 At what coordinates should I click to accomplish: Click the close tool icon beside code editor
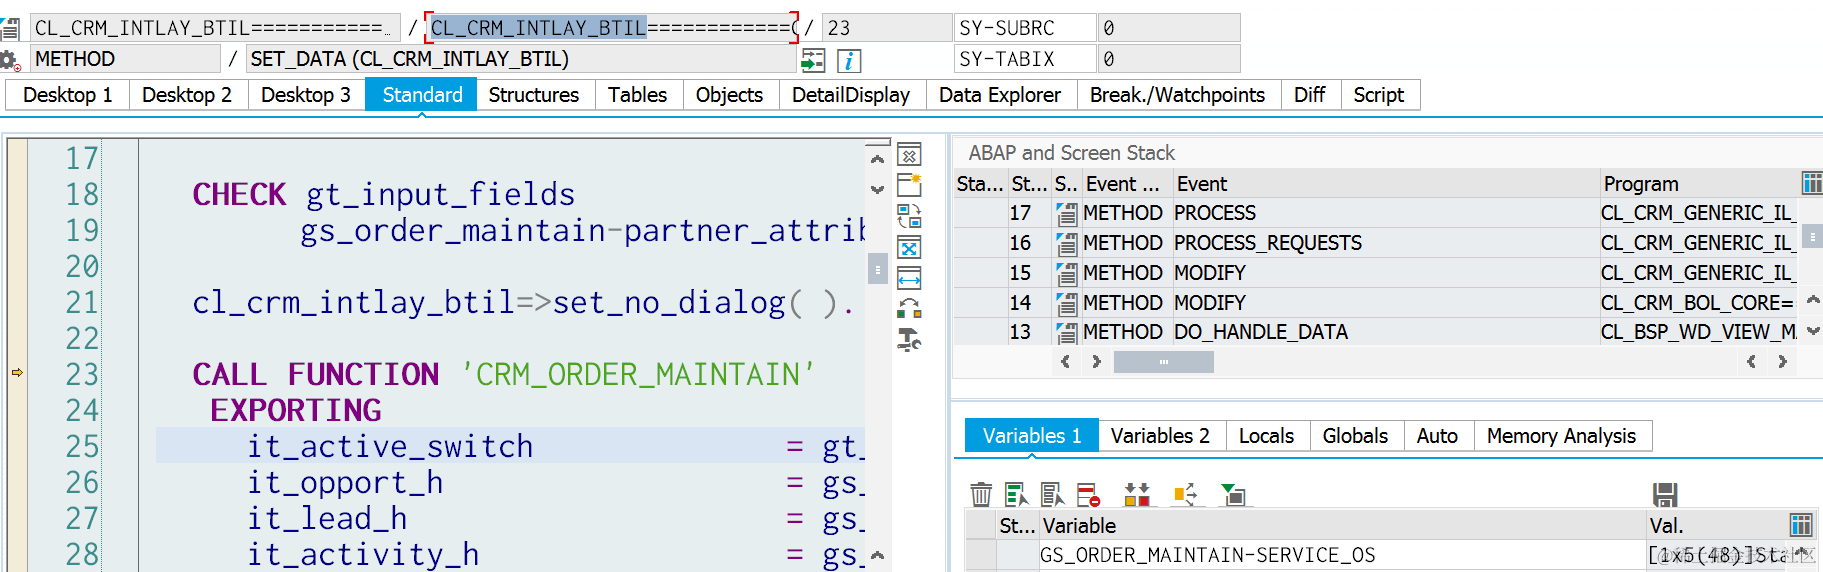(909, 155)
